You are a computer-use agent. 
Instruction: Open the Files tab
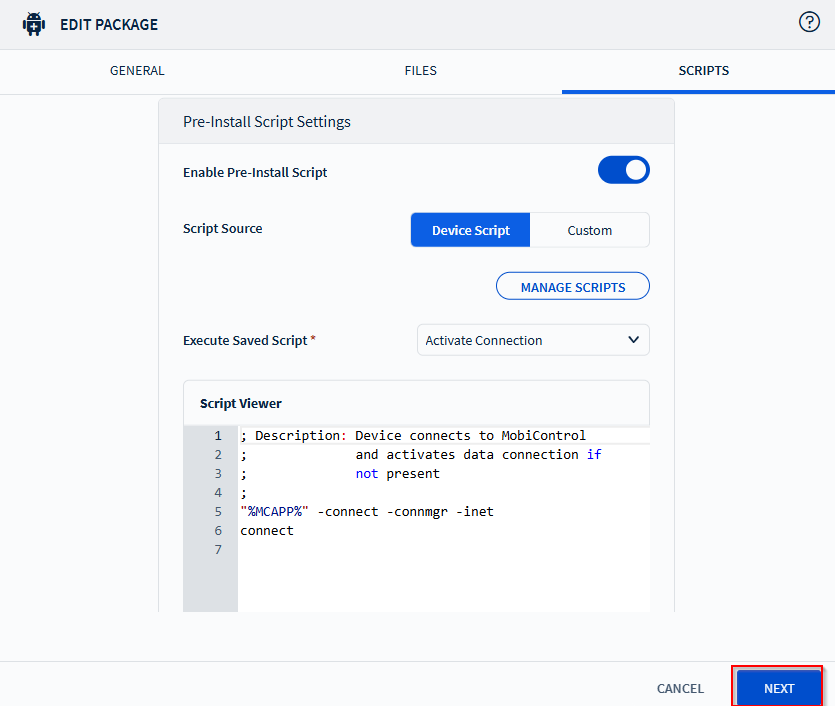420,71
